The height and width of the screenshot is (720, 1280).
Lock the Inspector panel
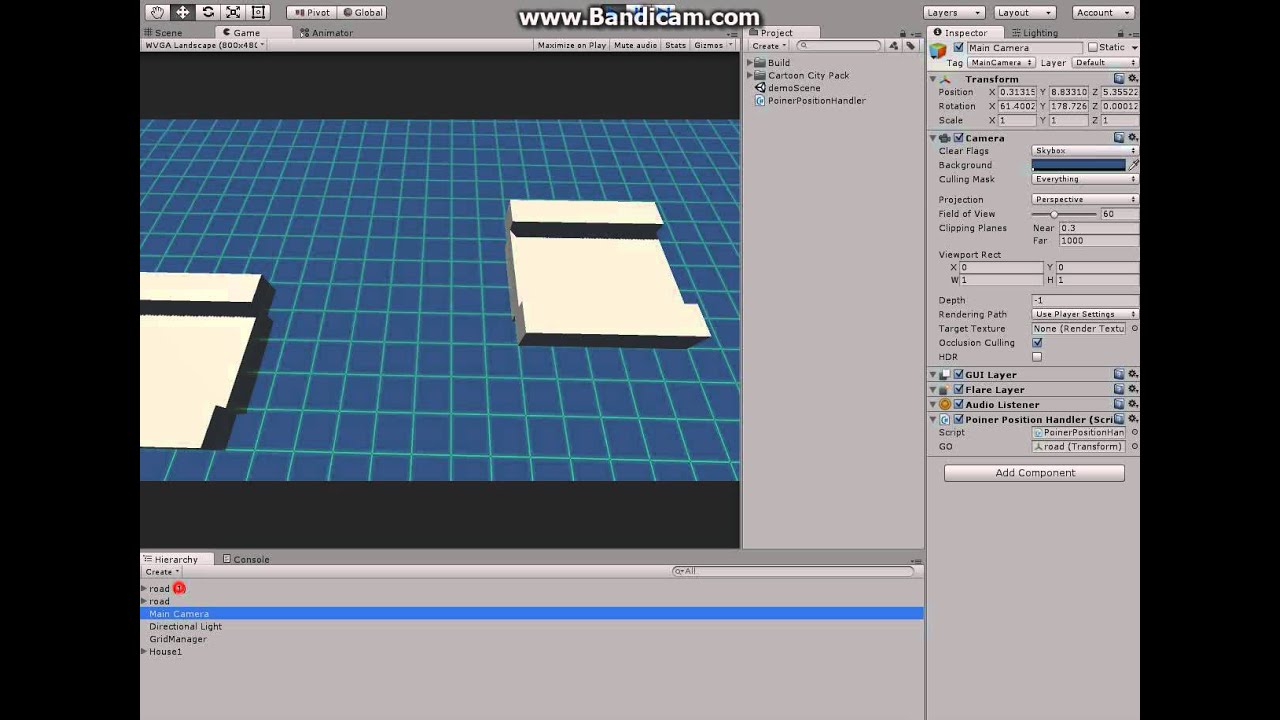click(1119, 32)
